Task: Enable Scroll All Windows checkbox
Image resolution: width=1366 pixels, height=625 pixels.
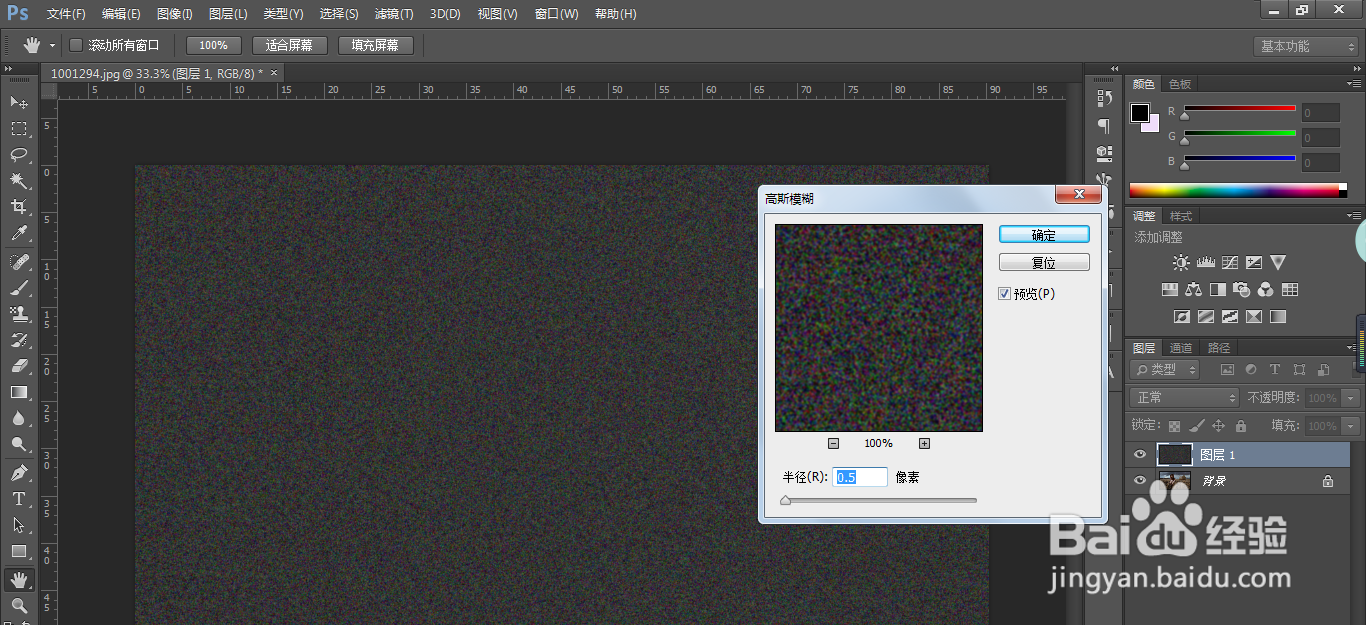Action: (x=76, y=45)
